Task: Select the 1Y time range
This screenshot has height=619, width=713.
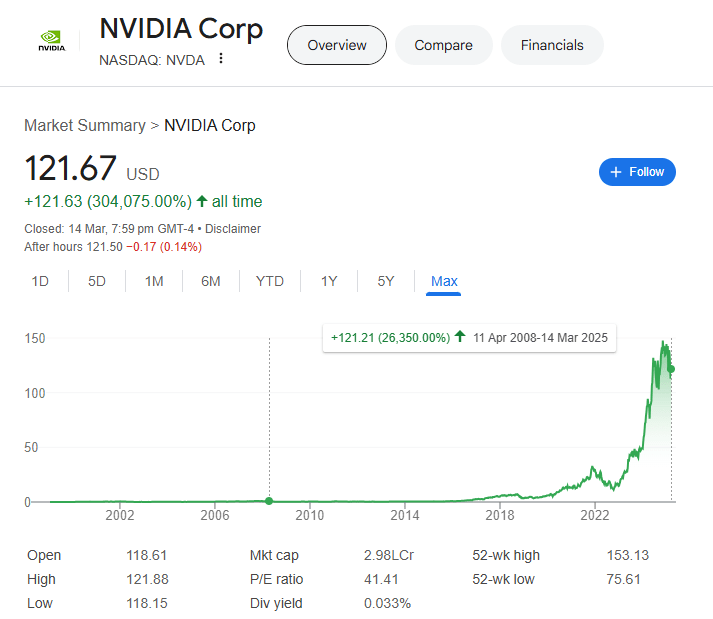Action: [329, 281]
